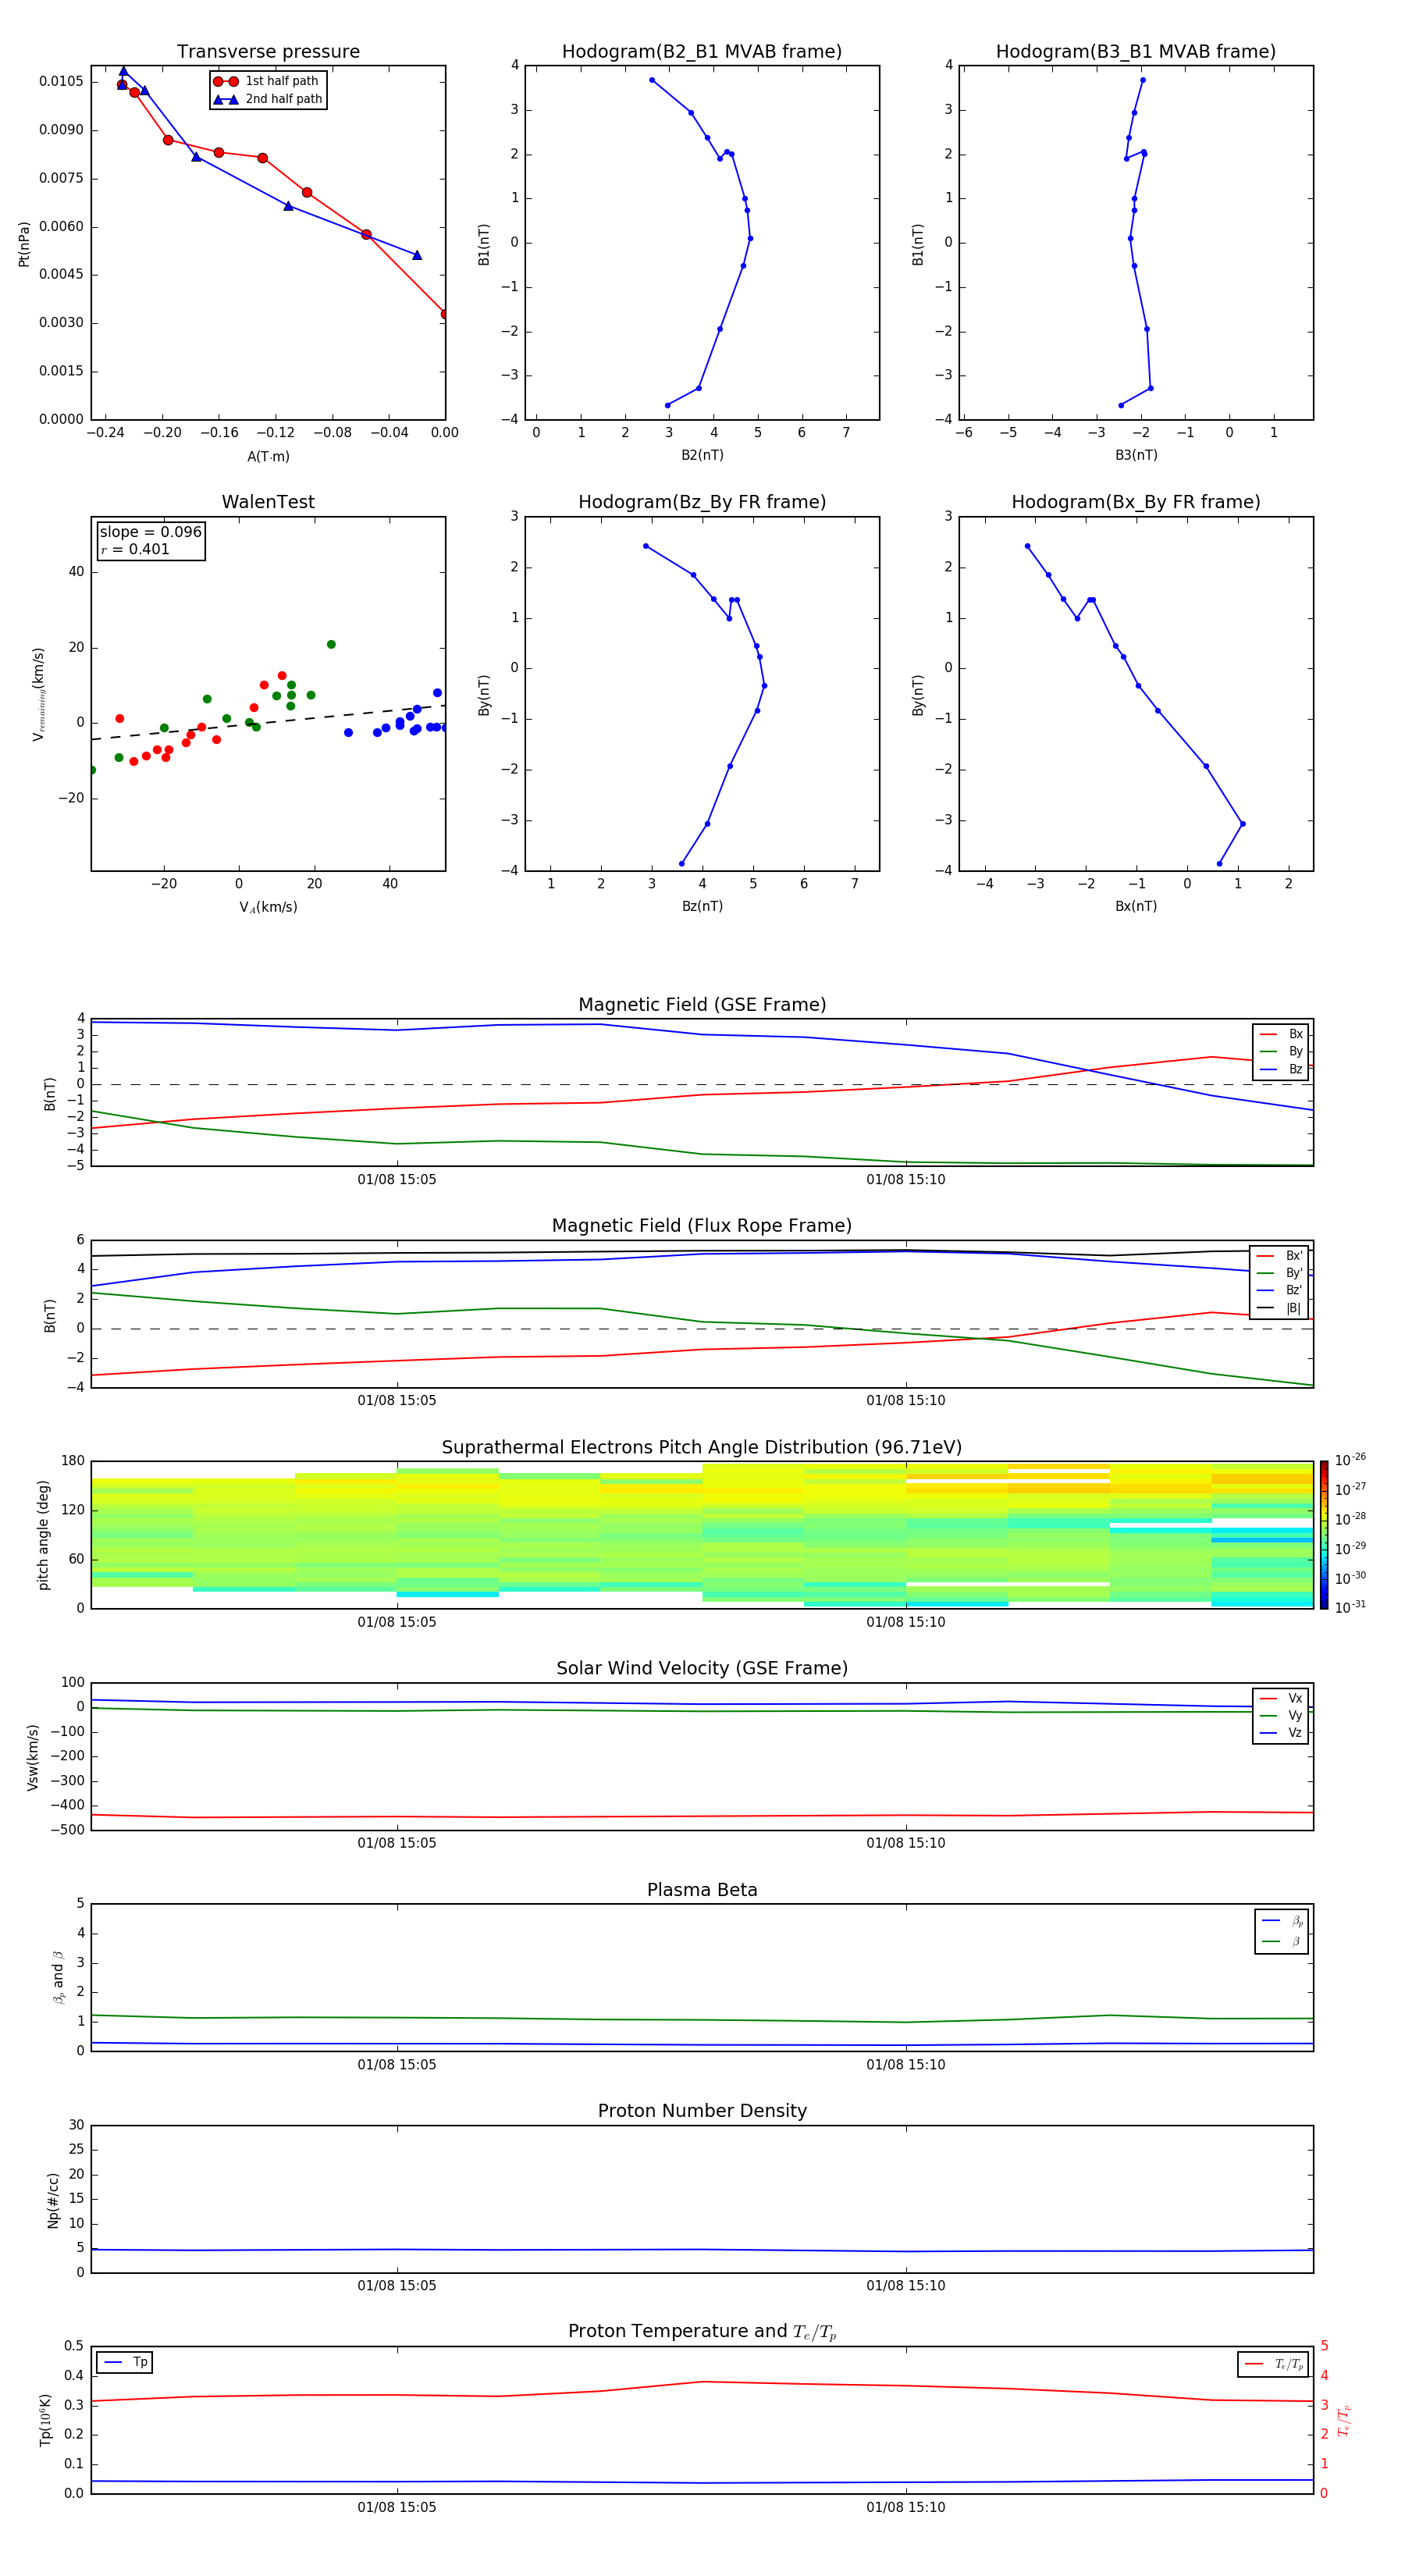Click the 'Transverse pressure' plot title
This screenshot has height=2576, width=1405.
(268, 52)
